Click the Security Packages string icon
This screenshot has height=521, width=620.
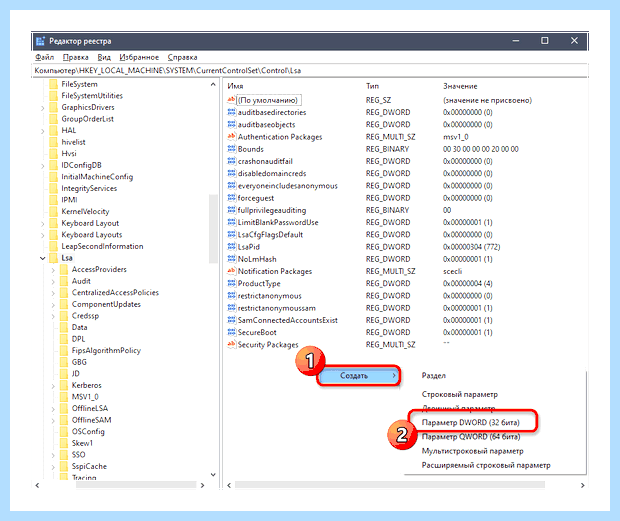(231, 345)
